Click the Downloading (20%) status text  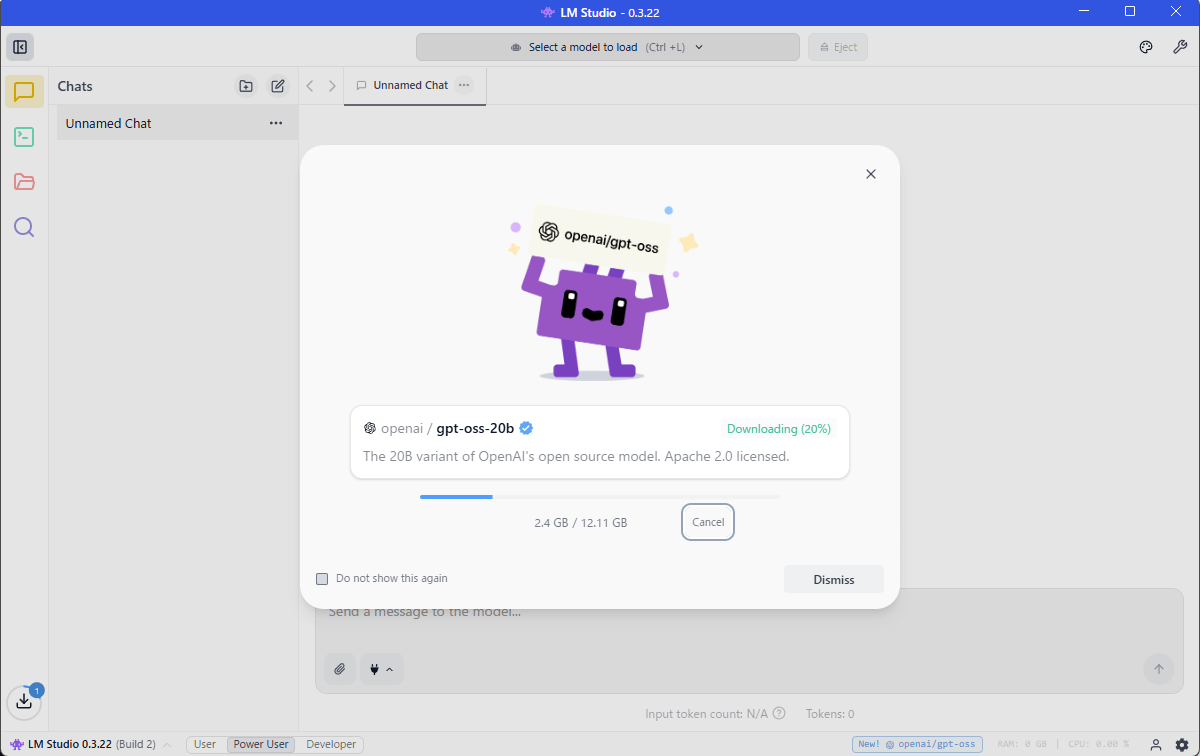point(779,429)
